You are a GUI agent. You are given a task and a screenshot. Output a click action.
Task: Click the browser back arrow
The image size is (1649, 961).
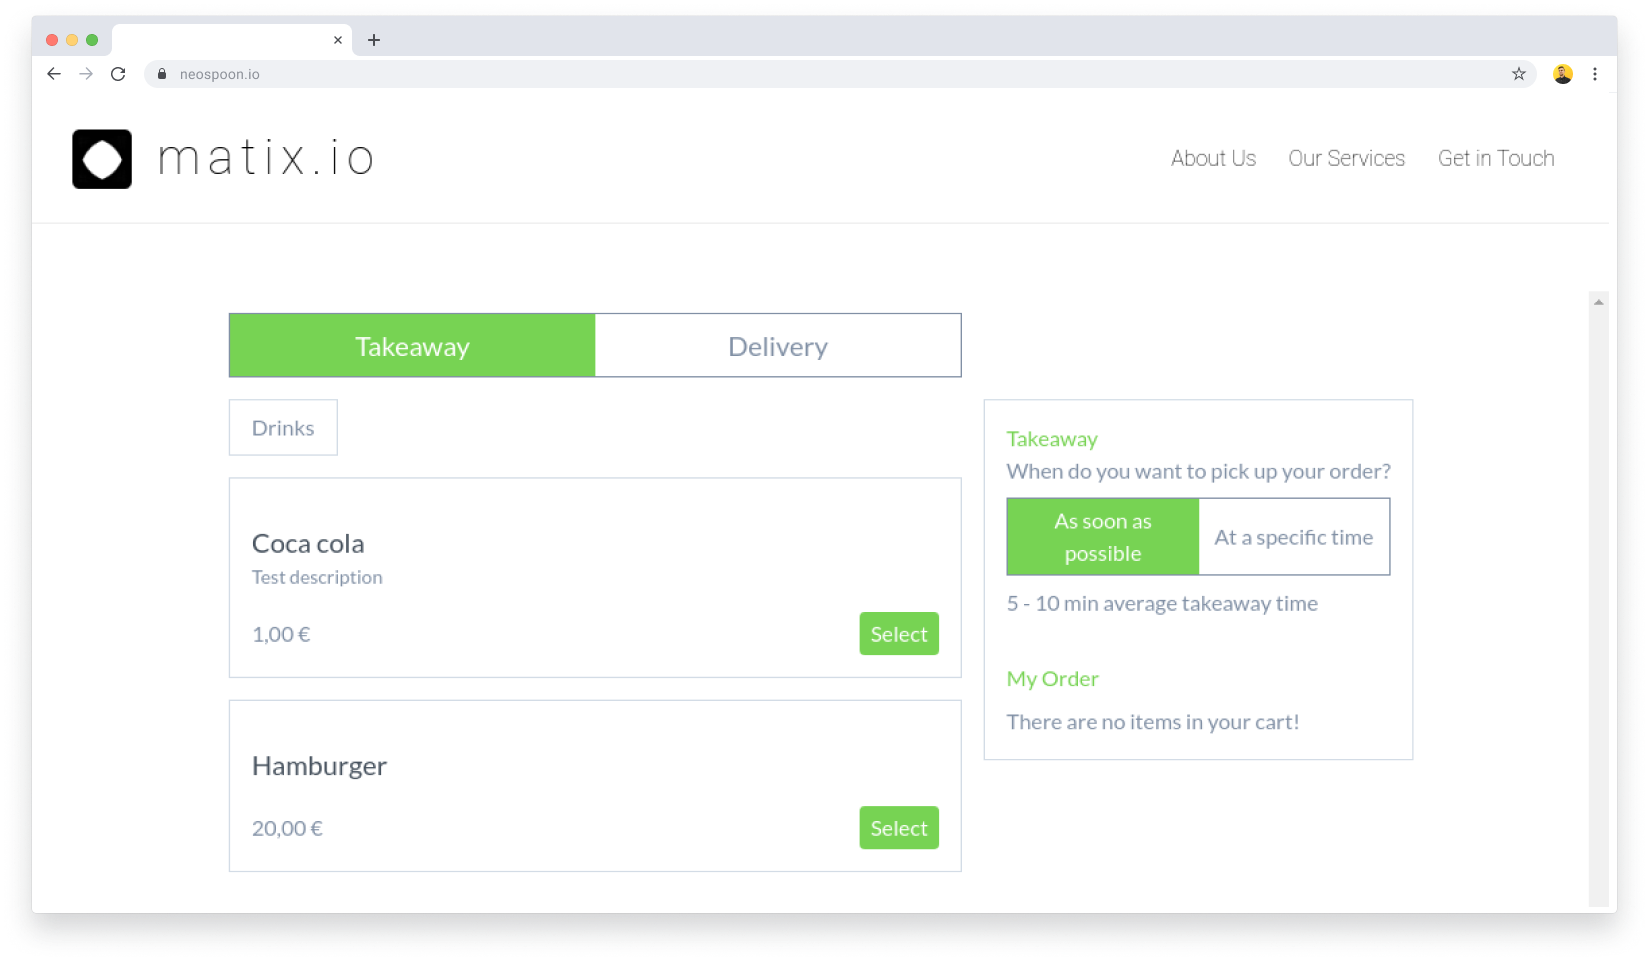pos(54,74)
